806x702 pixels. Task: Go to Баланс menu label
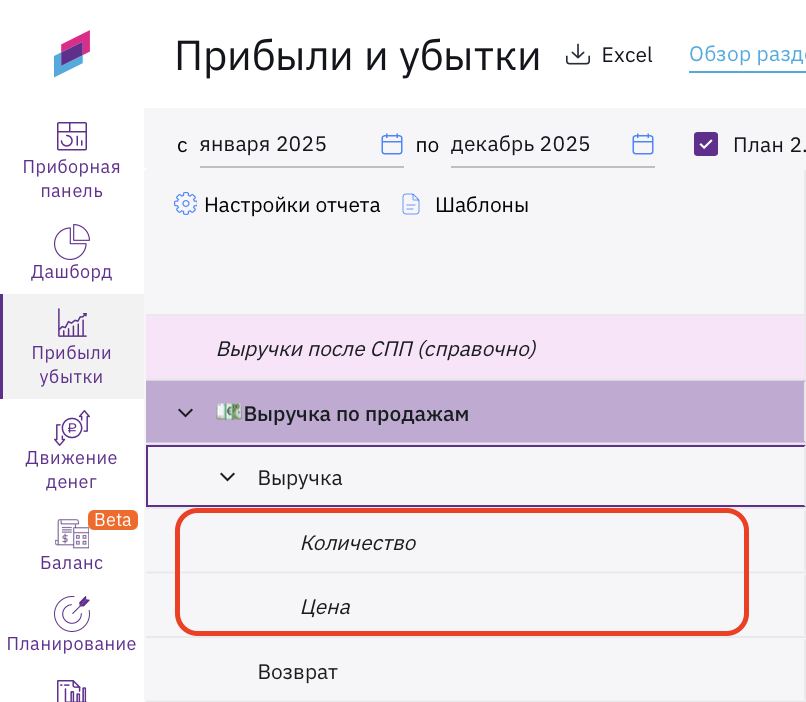click(x=71, y=563)
